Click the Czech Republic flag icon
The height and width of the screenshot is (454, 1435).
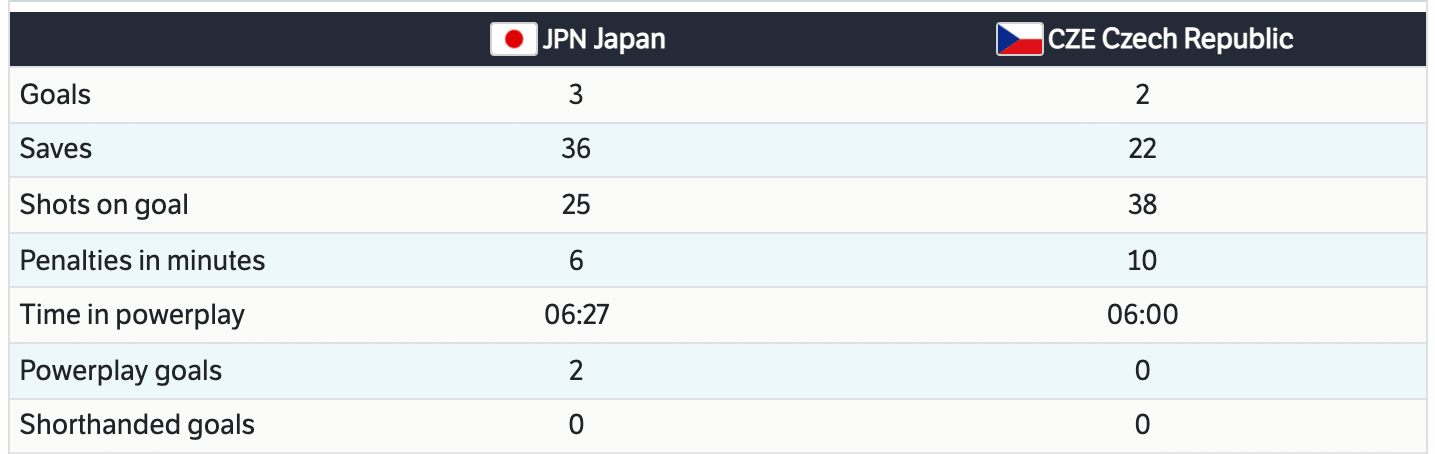[1019, 40]
